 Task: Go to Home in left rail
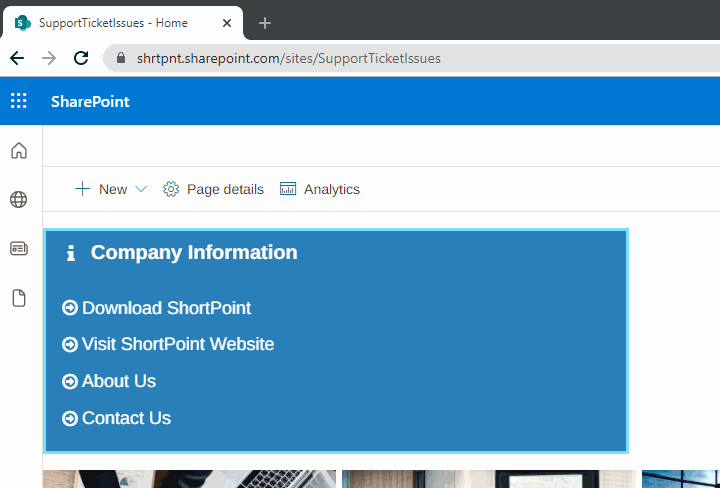coord(19,151)
